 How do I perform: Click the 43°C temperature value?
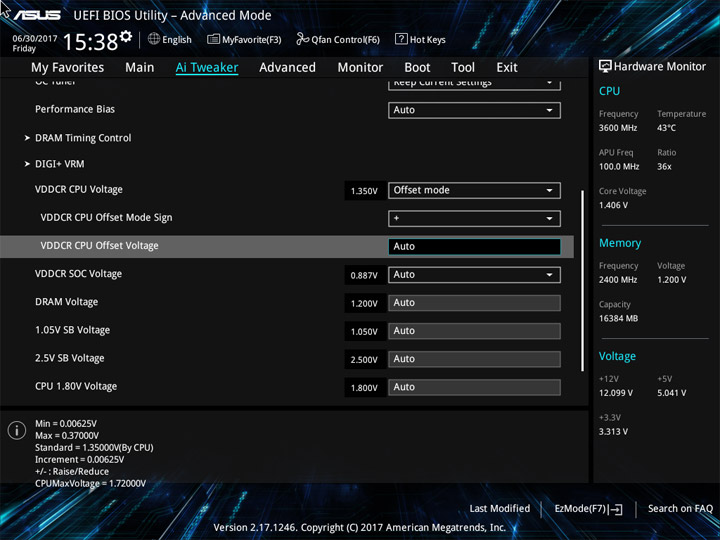click(666, 128)
